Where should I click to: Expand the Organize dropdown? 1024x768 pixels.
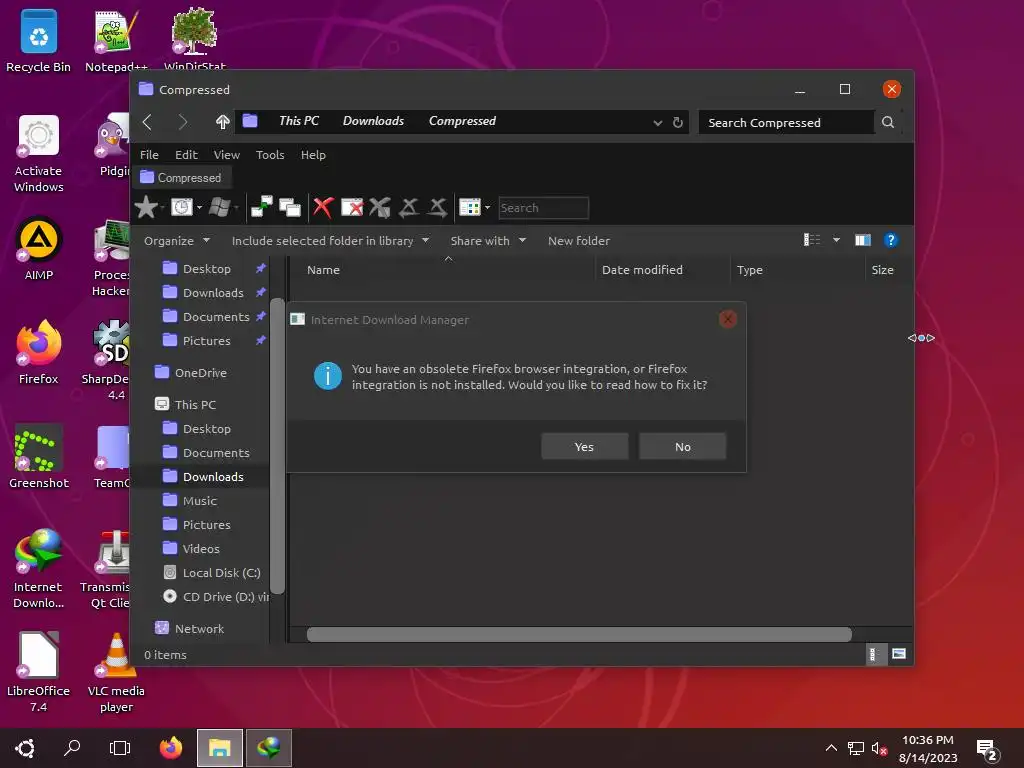point(176,240)
